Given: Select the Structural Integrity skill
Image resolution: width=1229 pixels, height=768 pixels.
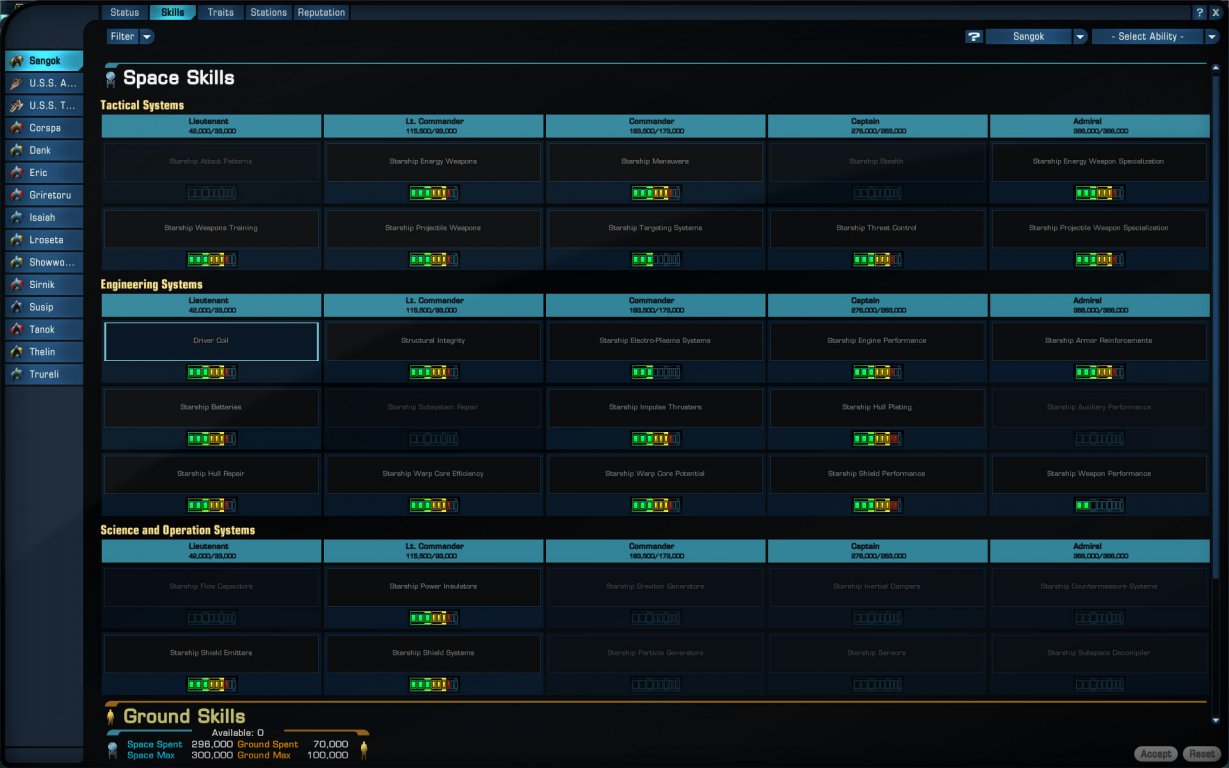Looking at the screenshot, I should point(433,341).
